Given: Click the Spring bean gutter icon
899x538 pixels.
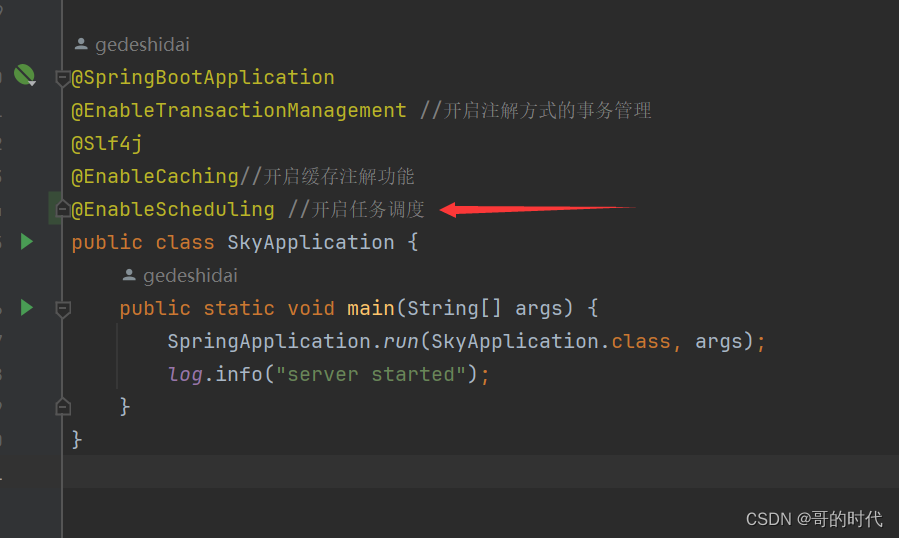Looking at the screenshot, I should point(24,75).
